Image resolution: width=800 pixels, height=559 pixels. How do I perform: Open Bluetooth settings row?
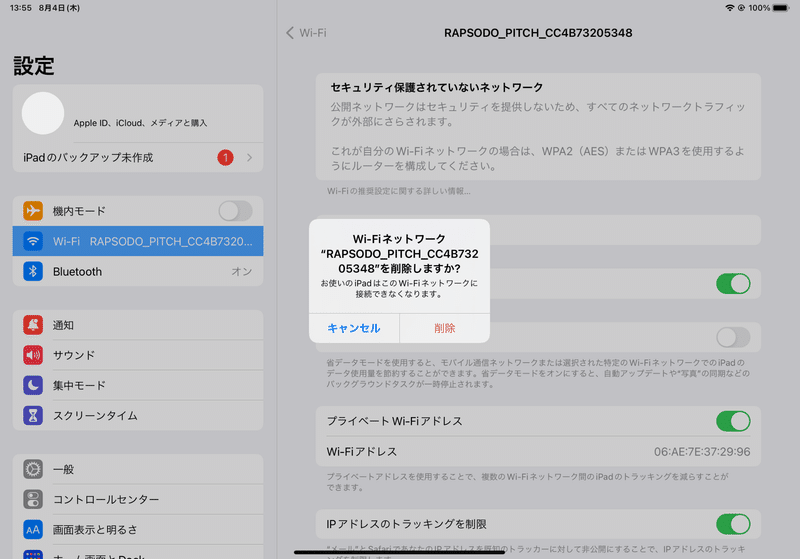click(x=138, y=271)
